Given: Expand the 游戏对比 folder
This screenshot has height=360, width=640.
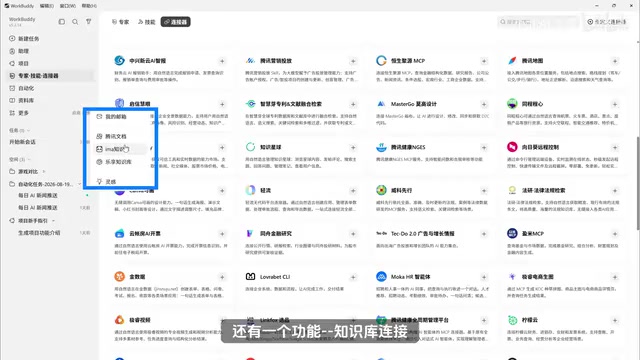Looking at the screenshot, I should (44, 171).
